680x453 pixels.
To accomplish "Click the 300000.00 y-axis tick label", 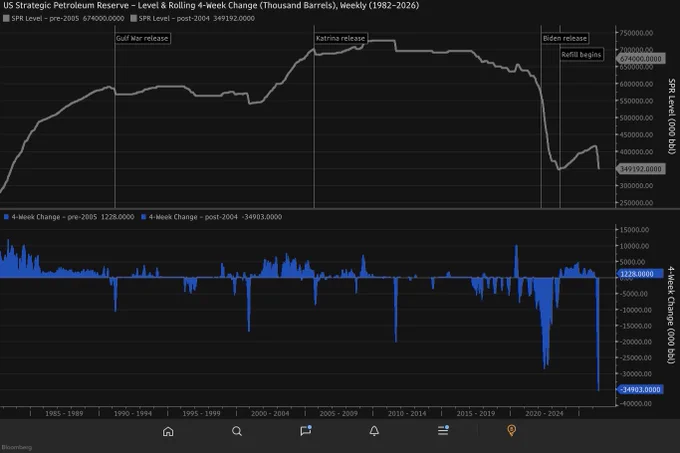I will pos(636,186).
